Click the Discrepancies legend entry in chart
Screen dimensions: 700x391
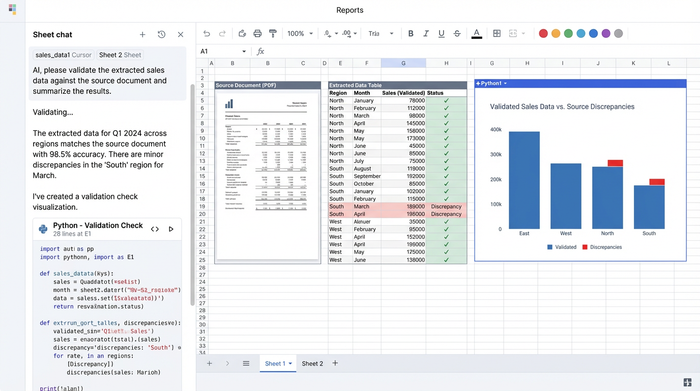(602, 247)
